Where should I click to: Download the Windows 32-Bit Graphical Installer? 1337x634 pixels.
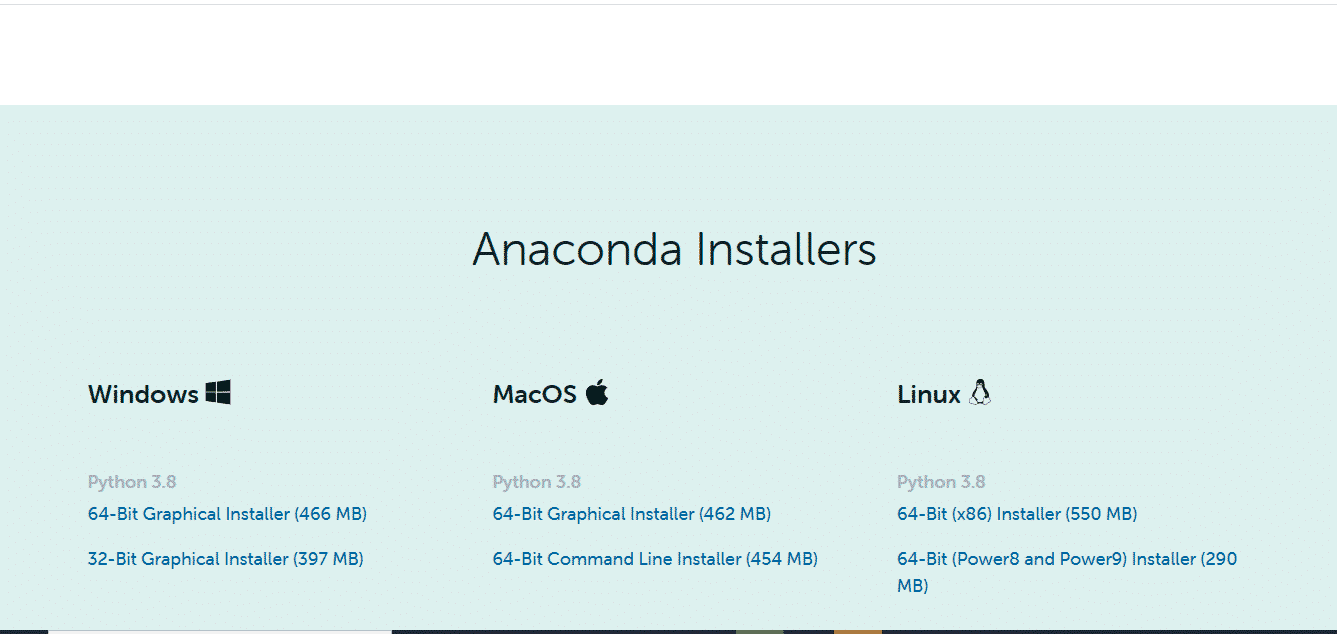(x=226, y=558)
